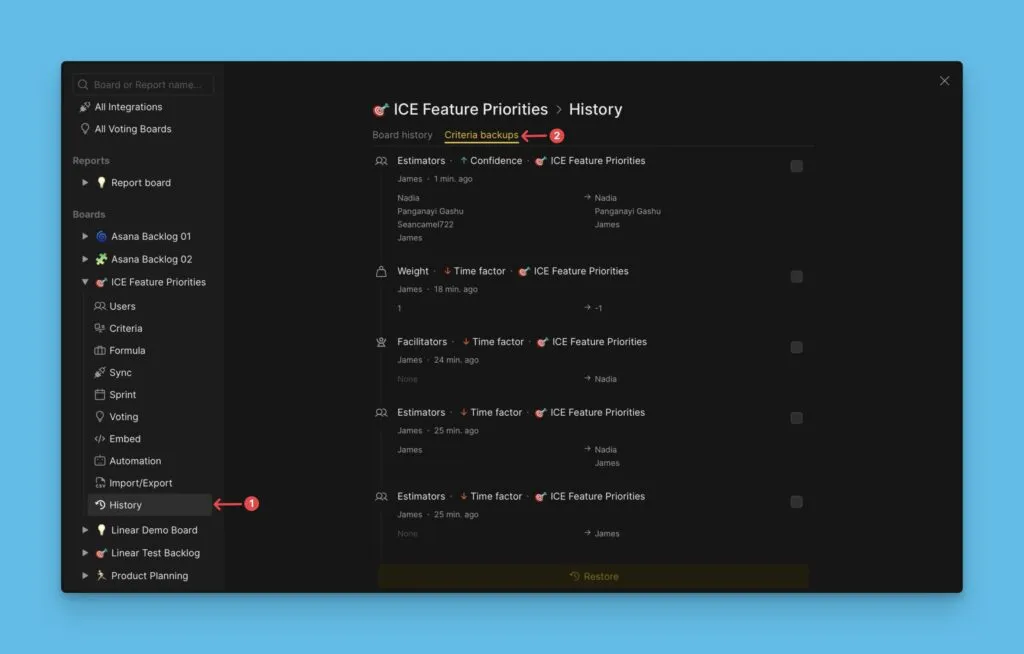1024x654 pixels.
Task: Tick the Facilitators Time factor checkbox
Action: (x=796, y=347)
